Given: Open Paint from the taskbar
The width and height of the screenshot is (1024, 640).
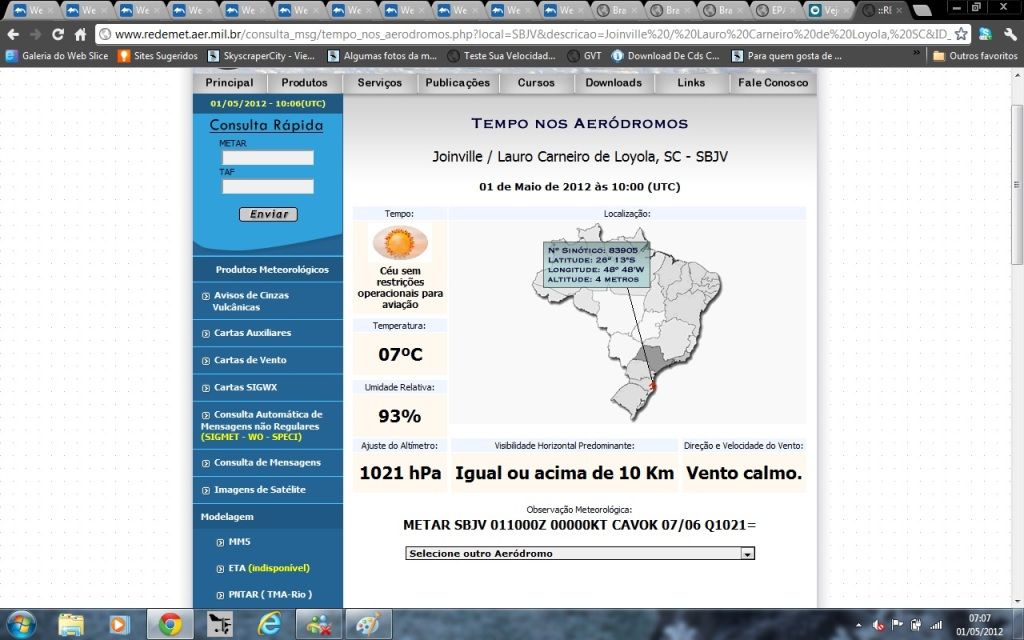Looking at the screenshot, I should pos(368,623).
